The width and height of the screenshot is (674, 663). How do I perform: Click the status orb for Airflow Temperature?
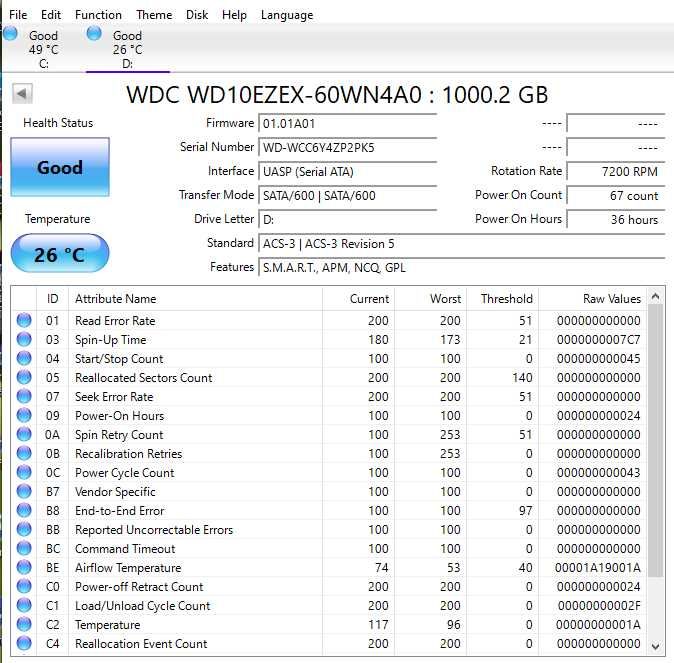24,567
